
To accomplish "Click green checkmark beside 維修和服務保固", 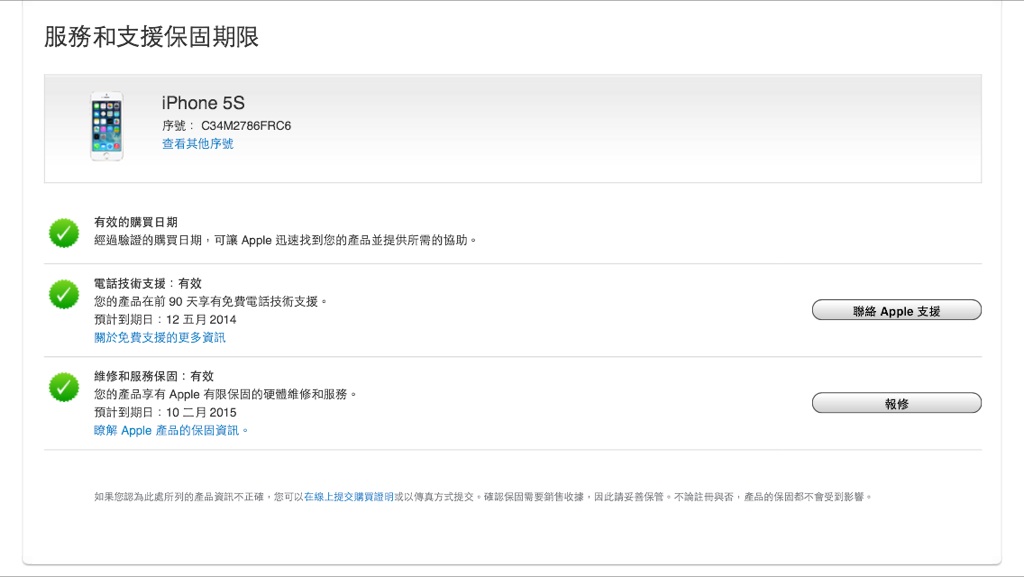I will (x=64, y=387).
